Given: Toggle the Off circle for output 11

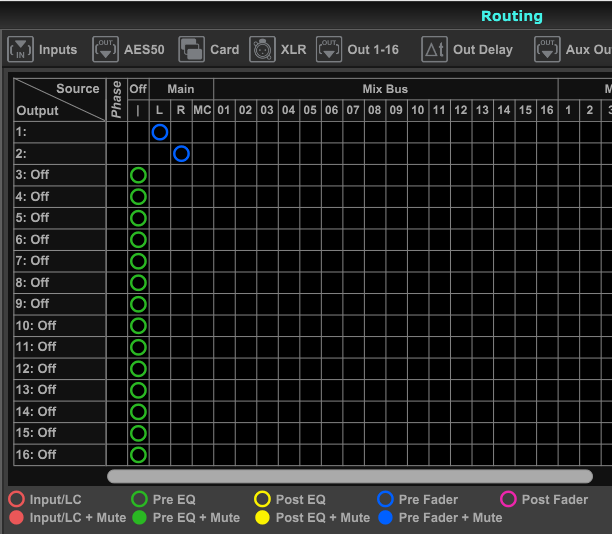Looking at the screenshot, I should click(138, 347).
